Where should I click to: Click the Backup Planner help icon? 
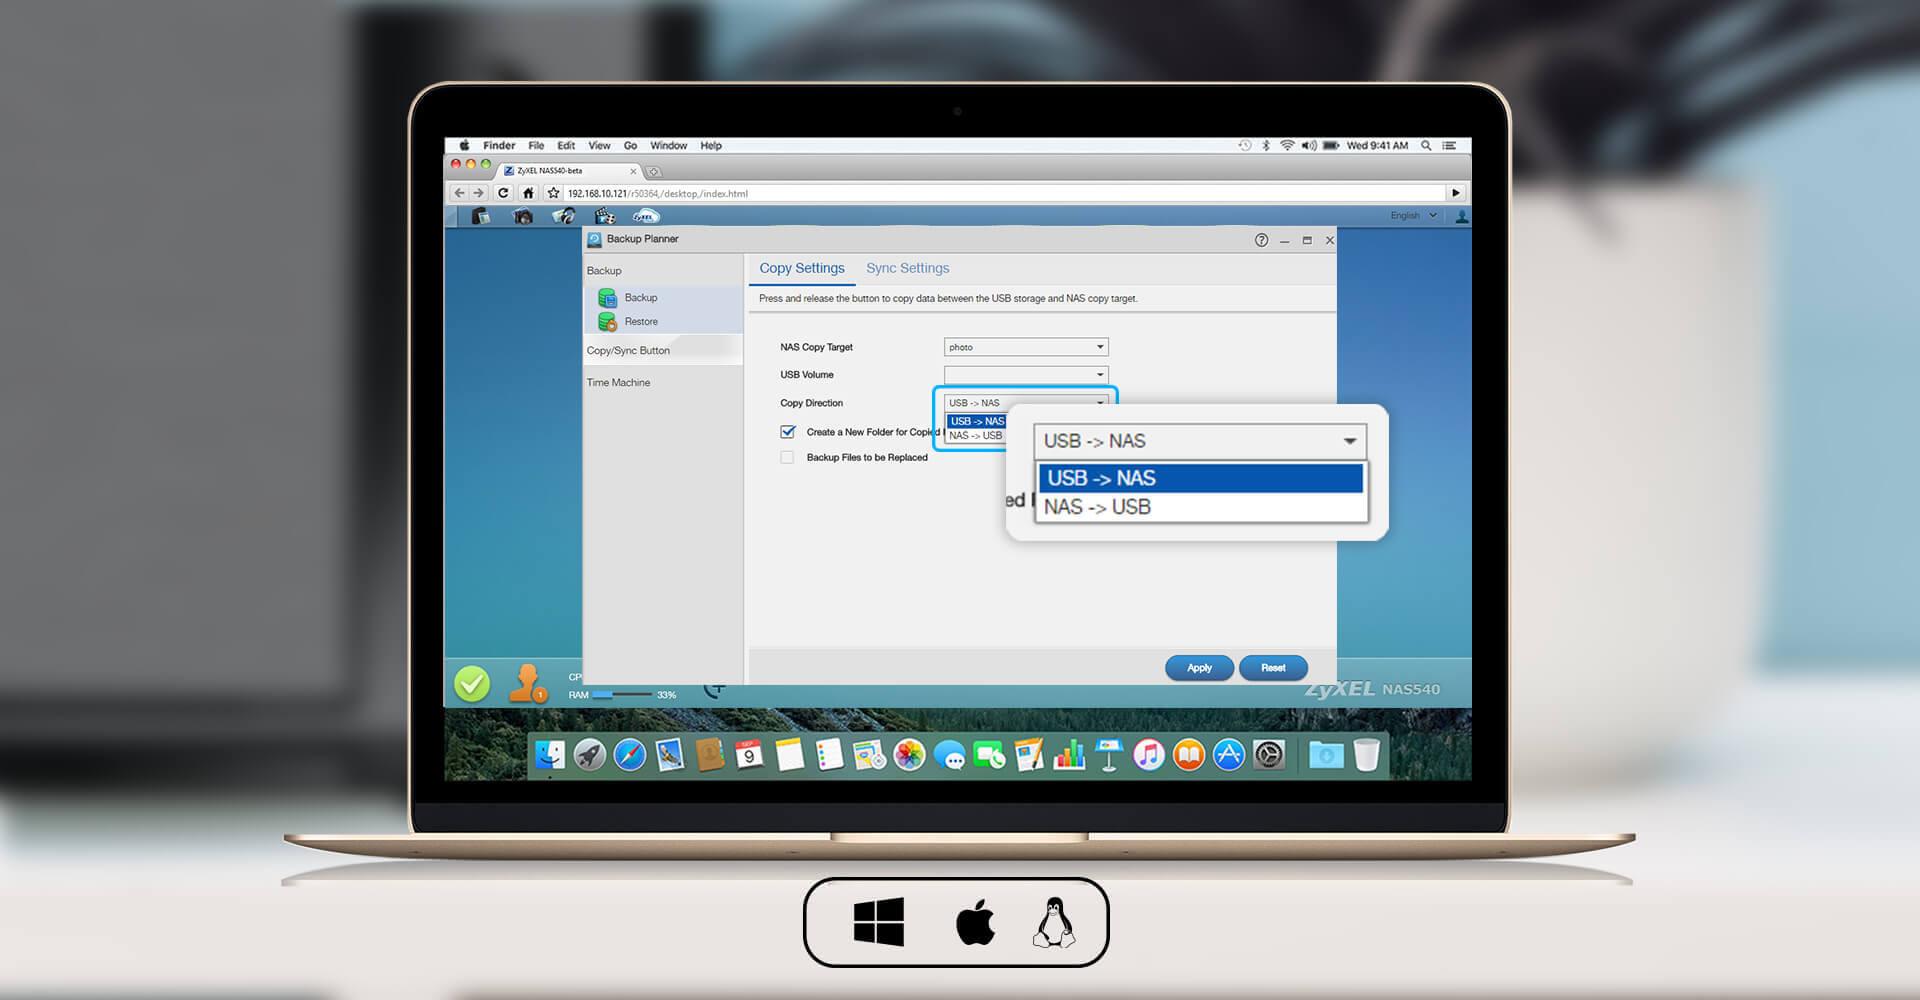(1261, 240)
